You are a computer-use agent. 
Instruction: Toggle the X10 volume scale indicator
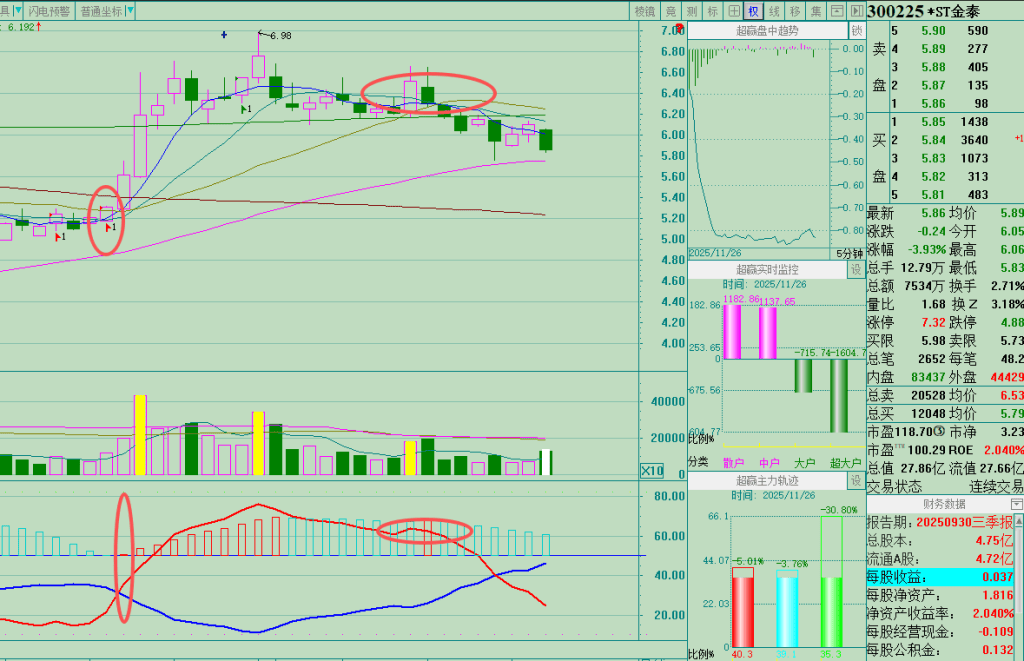652,471
